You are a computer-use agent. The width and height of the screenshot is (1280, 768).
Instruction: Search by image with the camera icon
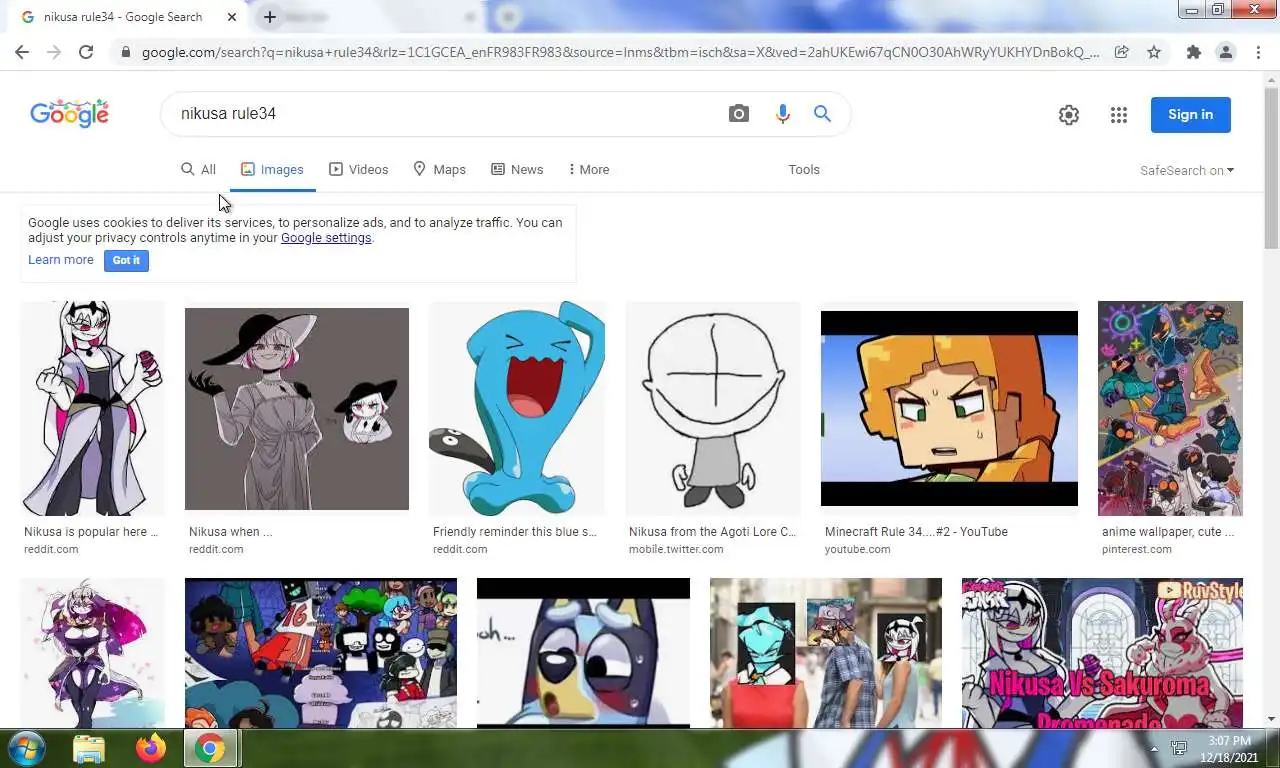coord(738,114)
